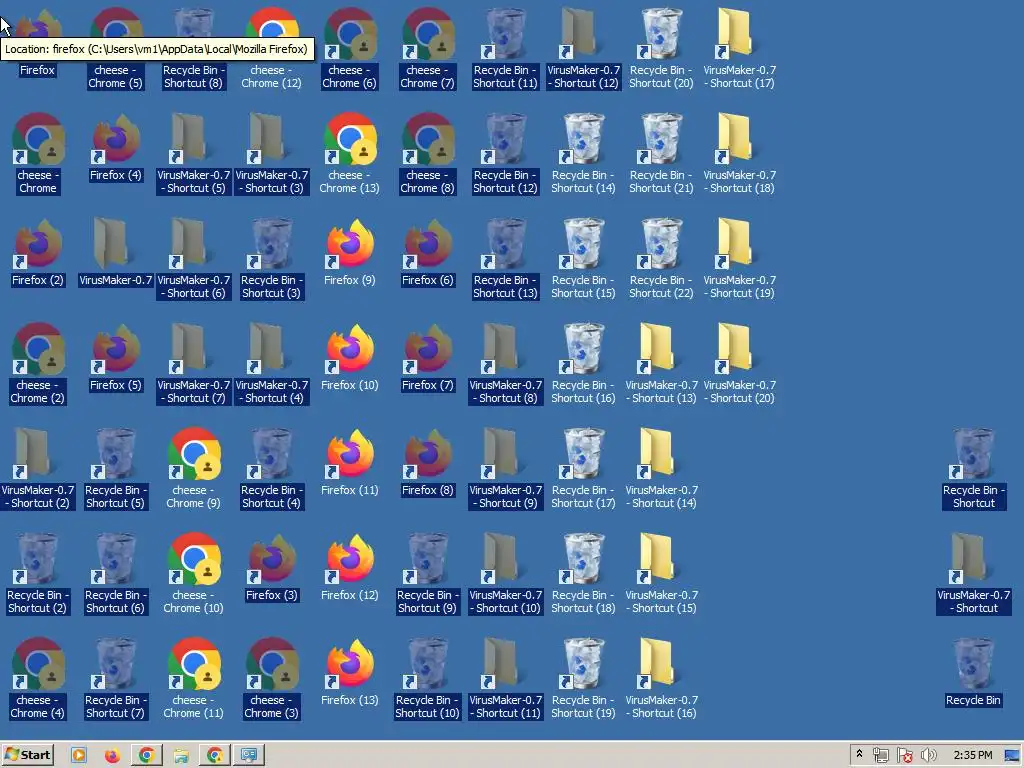Select 'VirusMaker-0.7 - Shortcut (14)' folder
The image size is (1024, 768).
(x=661, y=469)
